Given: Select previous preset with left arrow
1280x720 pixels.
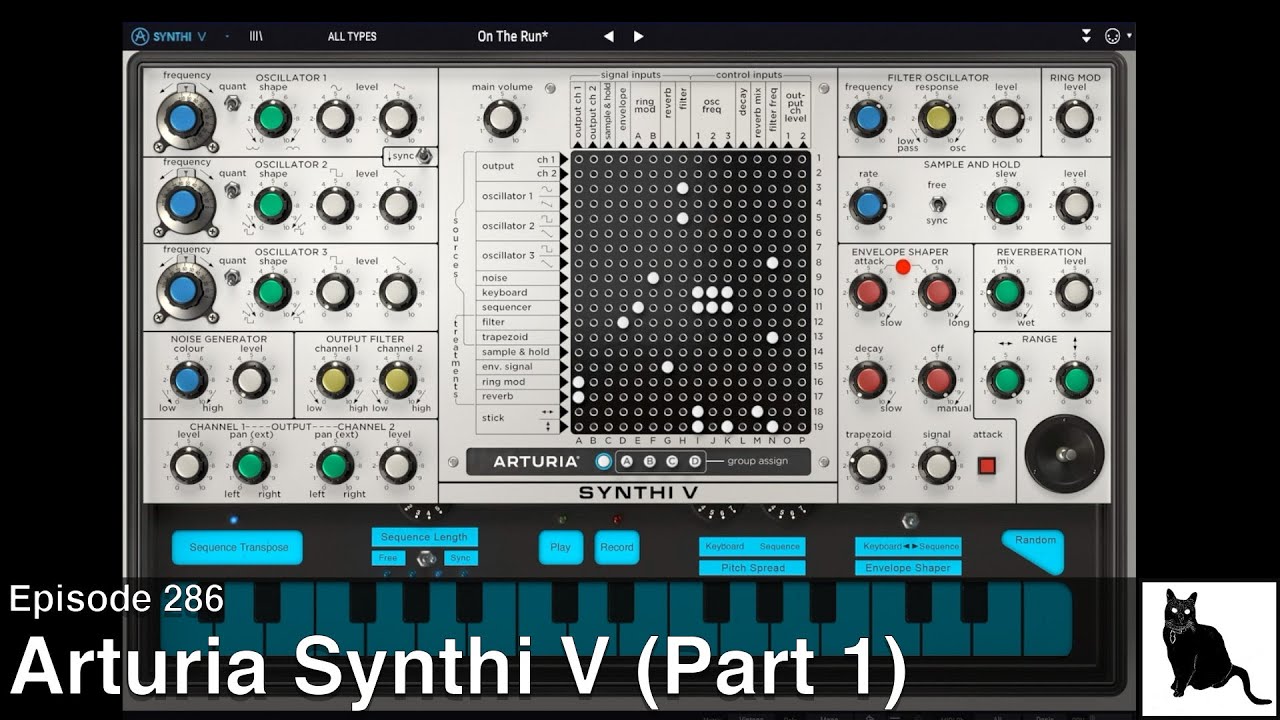Looking at the screenshot, I should [x=608, y=36].
